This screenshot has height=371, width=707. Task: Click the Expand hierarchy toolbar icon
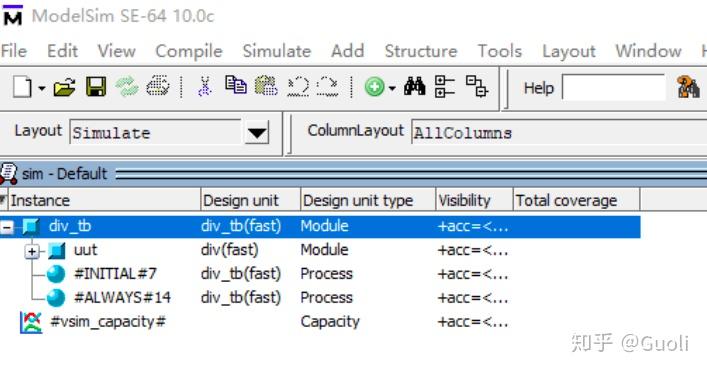coord(477,86)
